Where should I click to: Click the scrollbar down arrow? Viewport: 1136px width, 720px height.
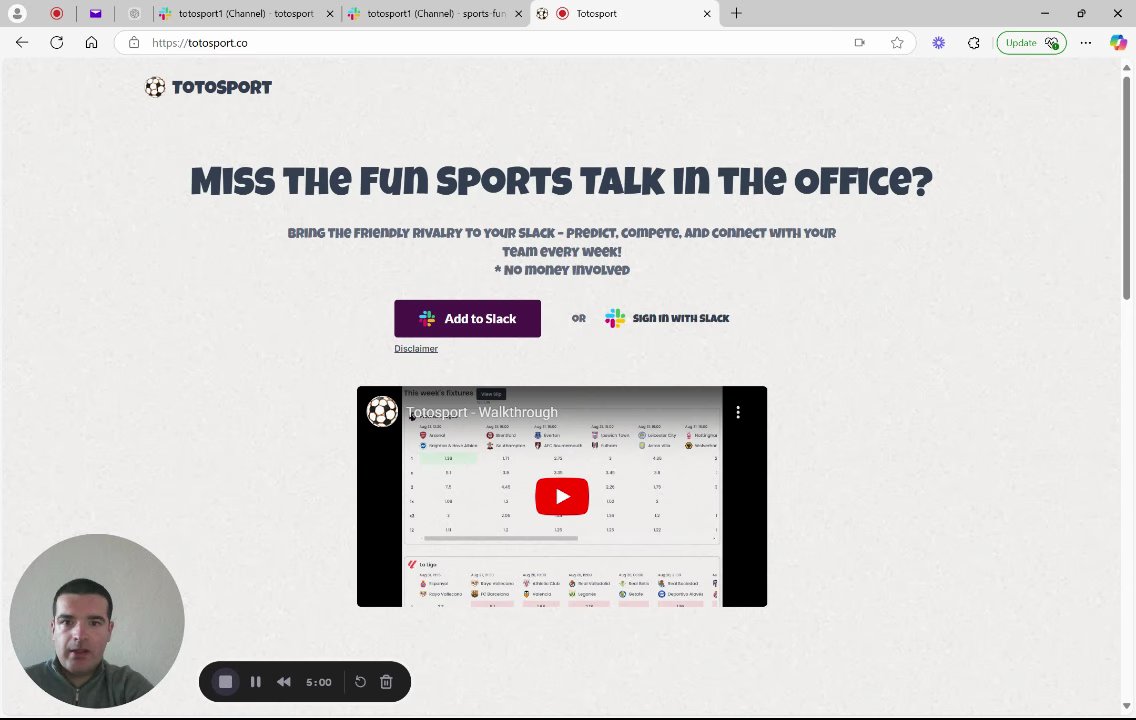[1126, 706]
